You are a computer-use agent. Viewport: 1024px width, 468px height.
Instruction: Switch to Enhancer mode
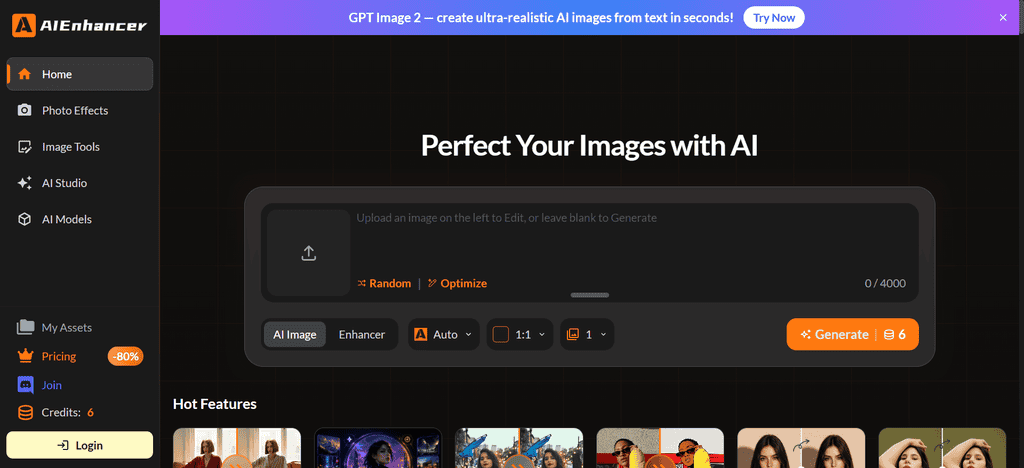362,334
